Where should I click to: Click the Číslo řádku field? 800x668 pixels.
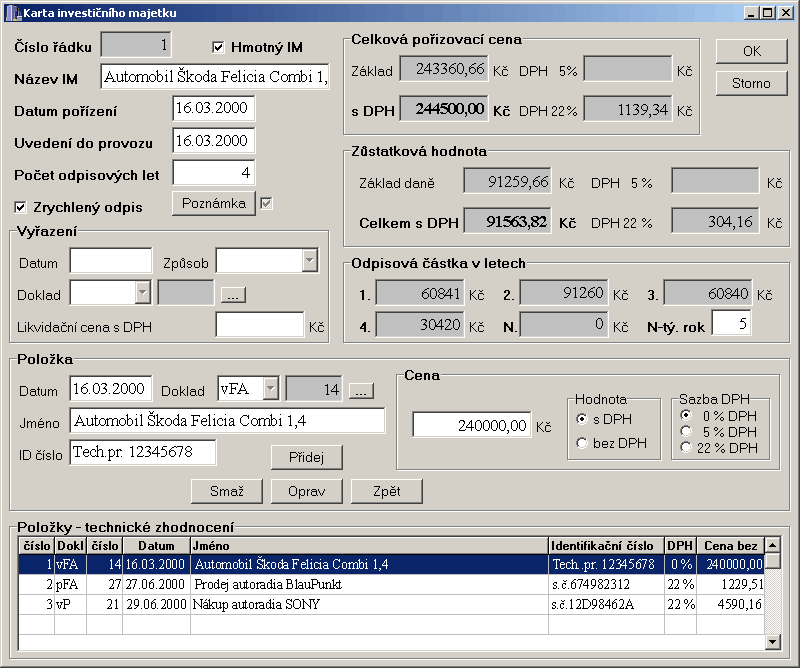[x=136, y=44]
